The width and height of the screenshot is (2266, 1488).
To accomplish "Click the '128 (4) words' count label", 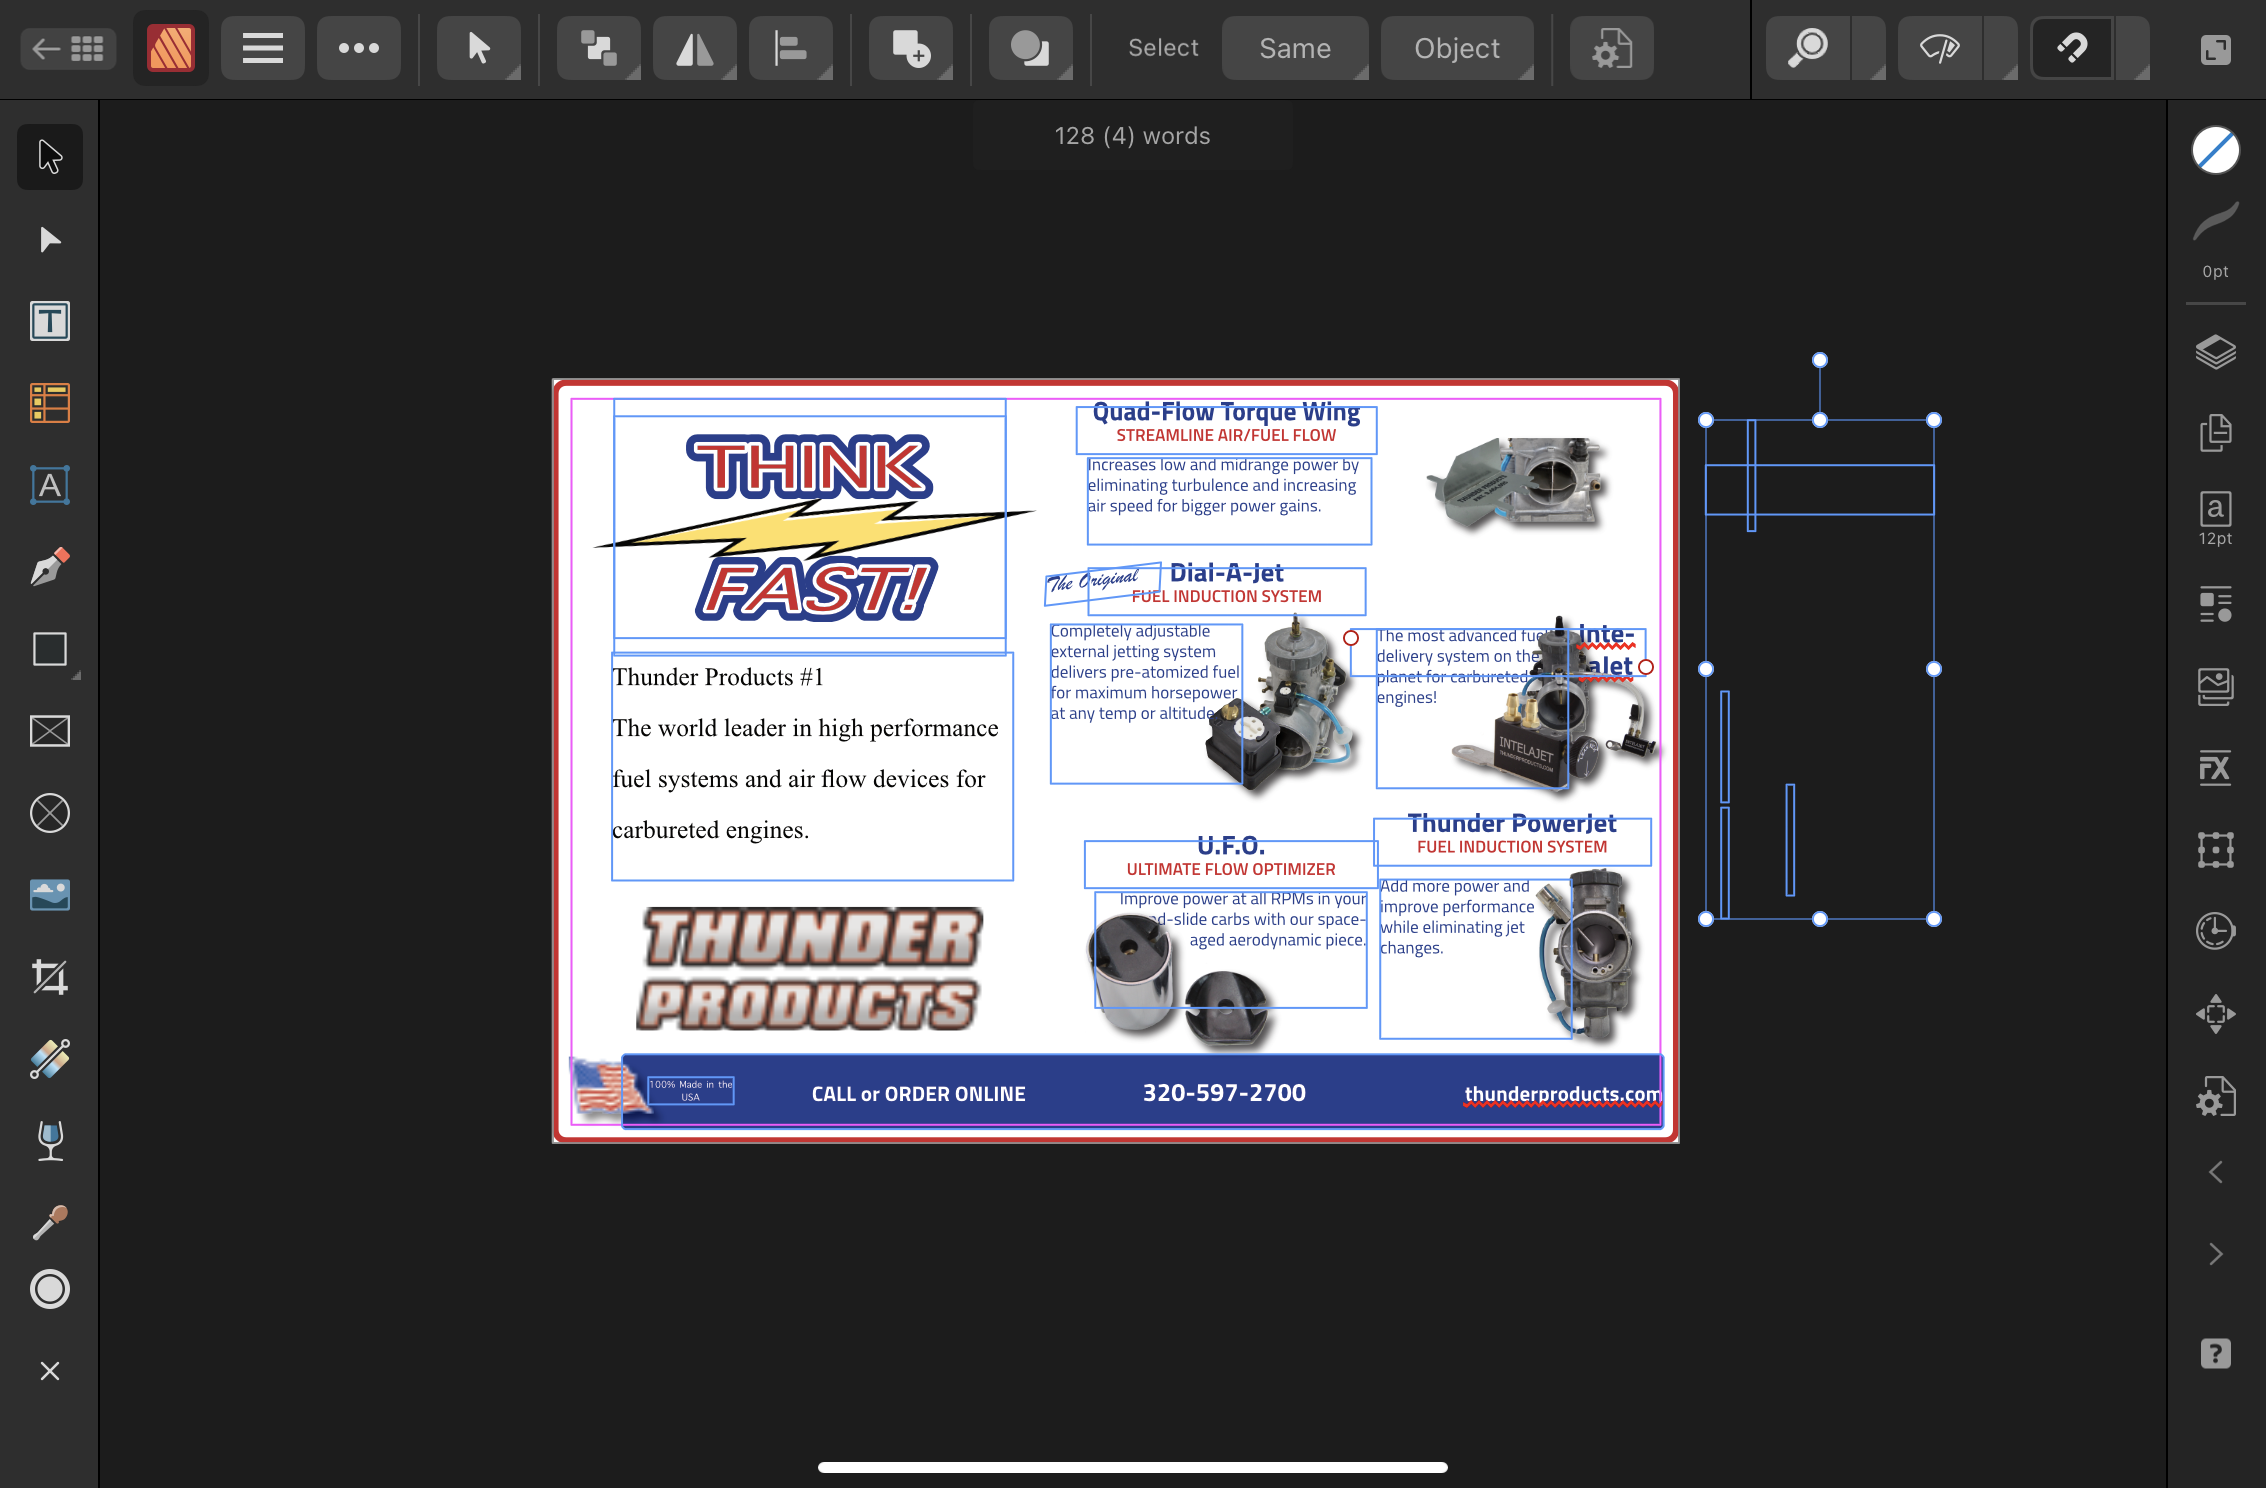I will click(1132, 136).
